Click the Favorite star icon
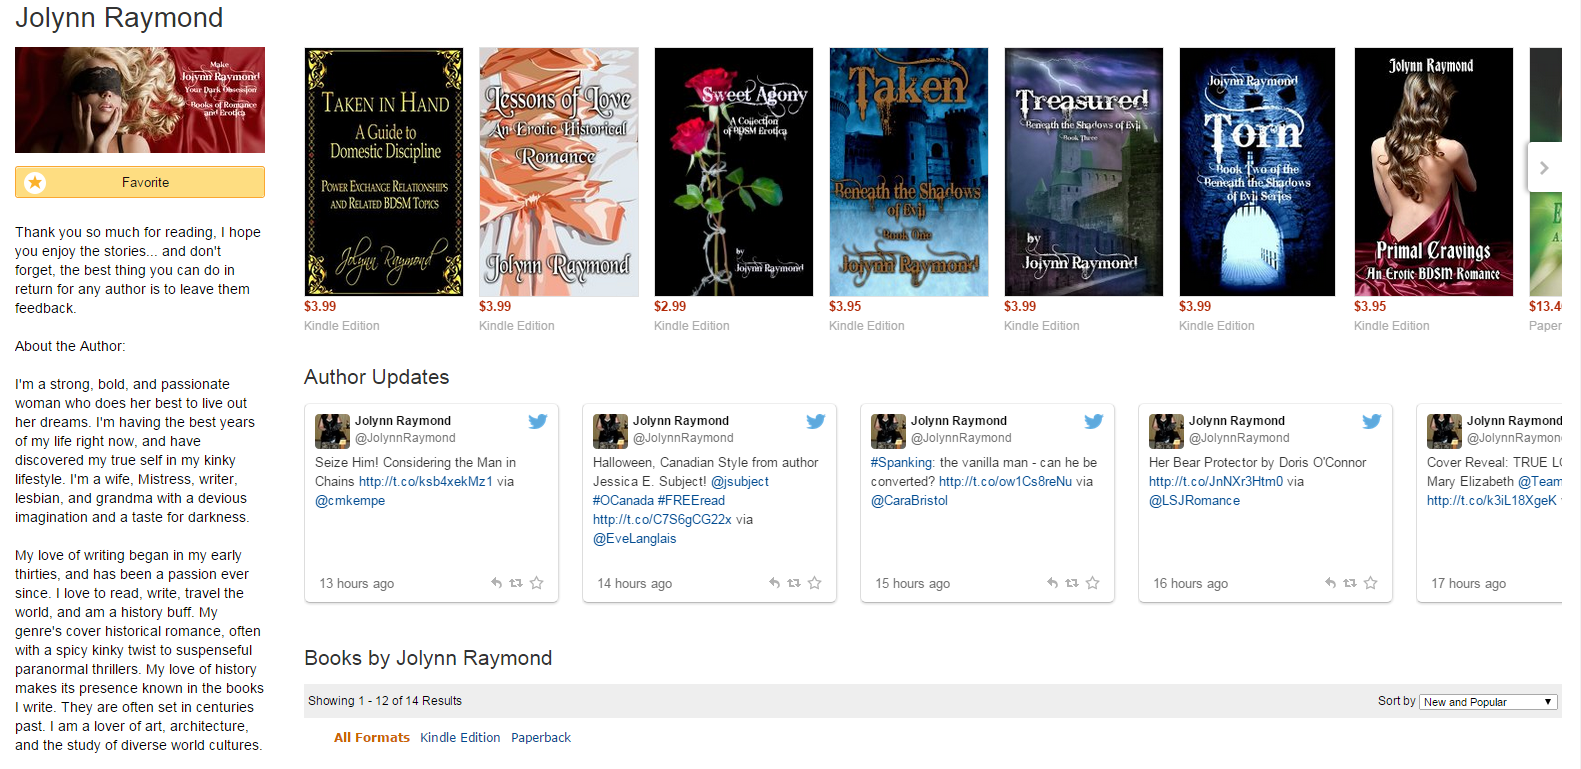The height and width of the screenshot is (769, 1581). click(35, 182)
